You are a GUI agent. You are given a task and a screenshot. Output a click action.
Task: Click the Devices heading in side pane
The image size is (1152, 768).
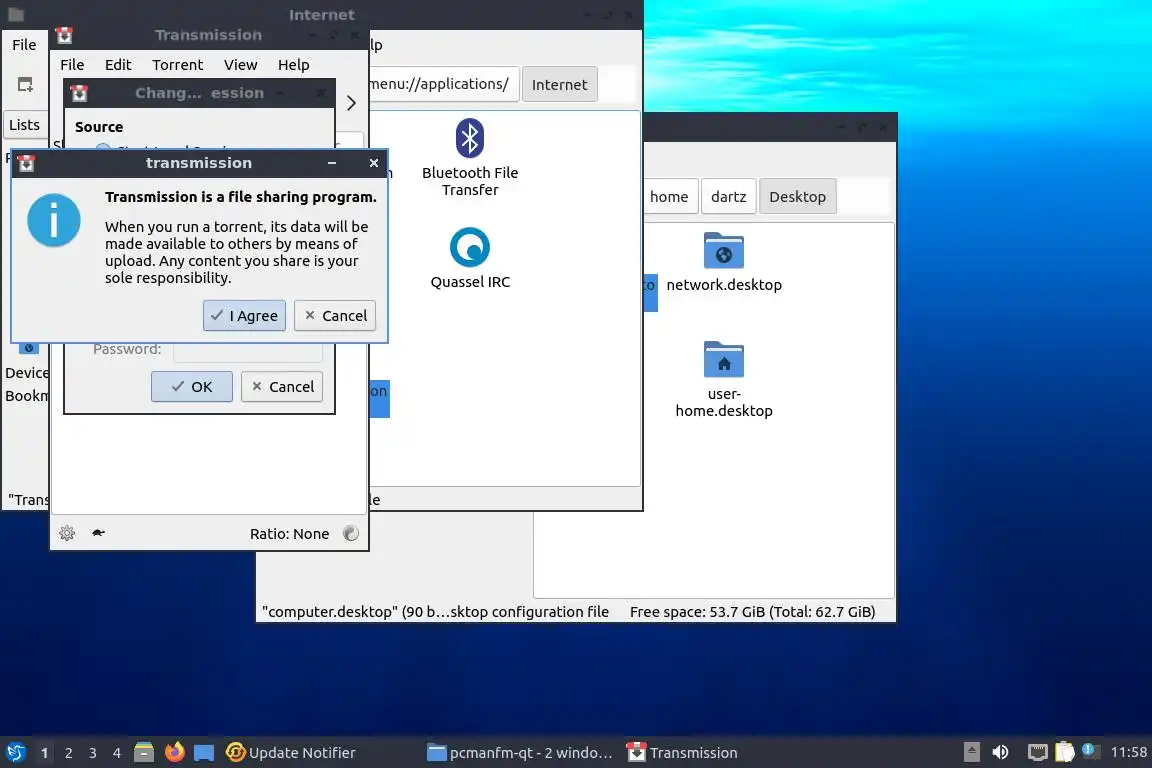click(x=26, y=373)
